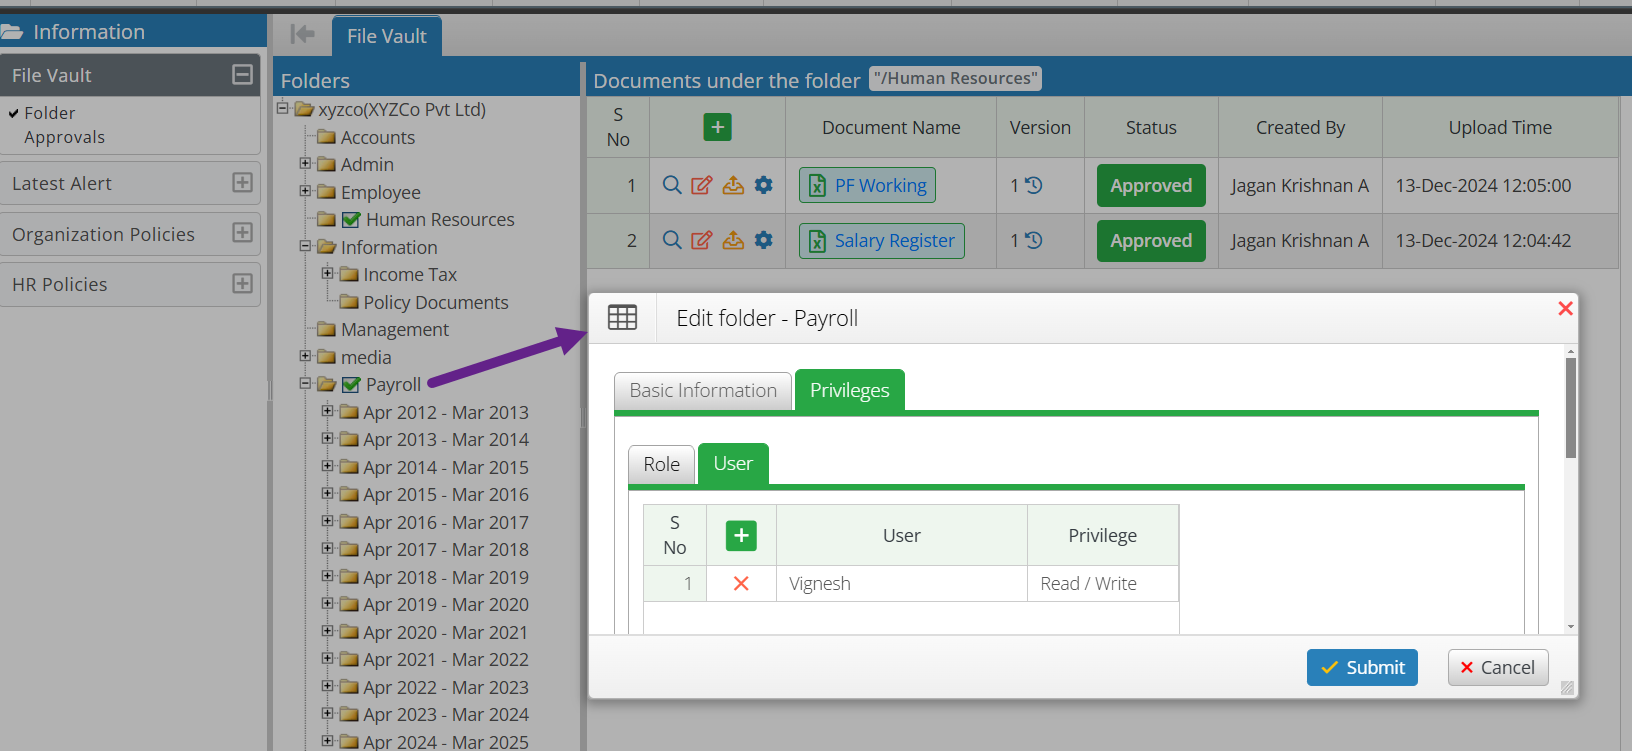1632x751 pixels.
Task: Click the Edit folder dialog scrollbar
Action: point(1570,410)
